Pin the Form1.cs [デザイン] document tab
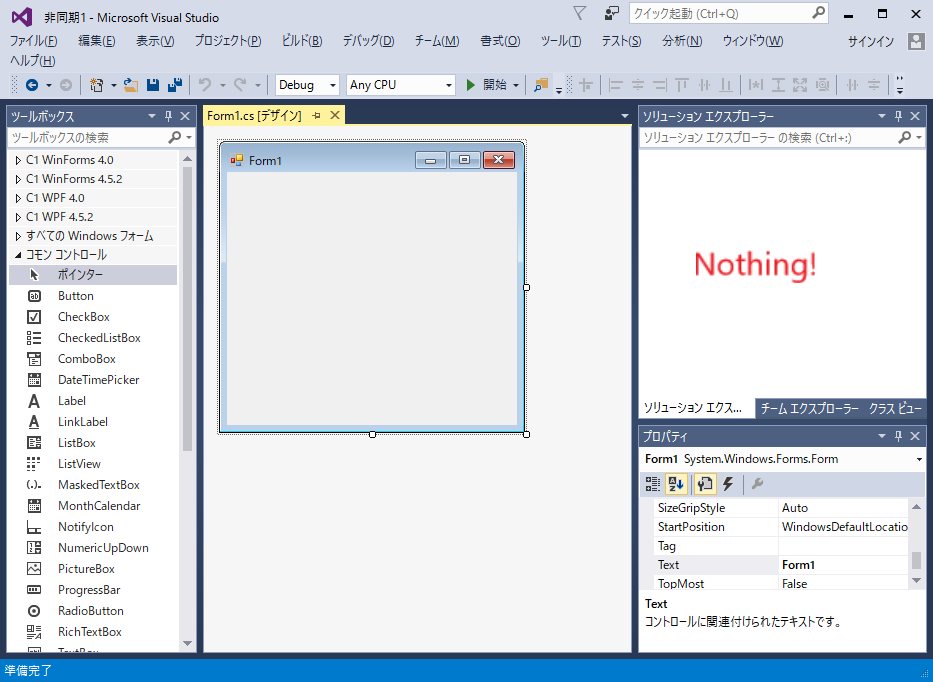The image size is (933, 682). click(x=316, y=115)
